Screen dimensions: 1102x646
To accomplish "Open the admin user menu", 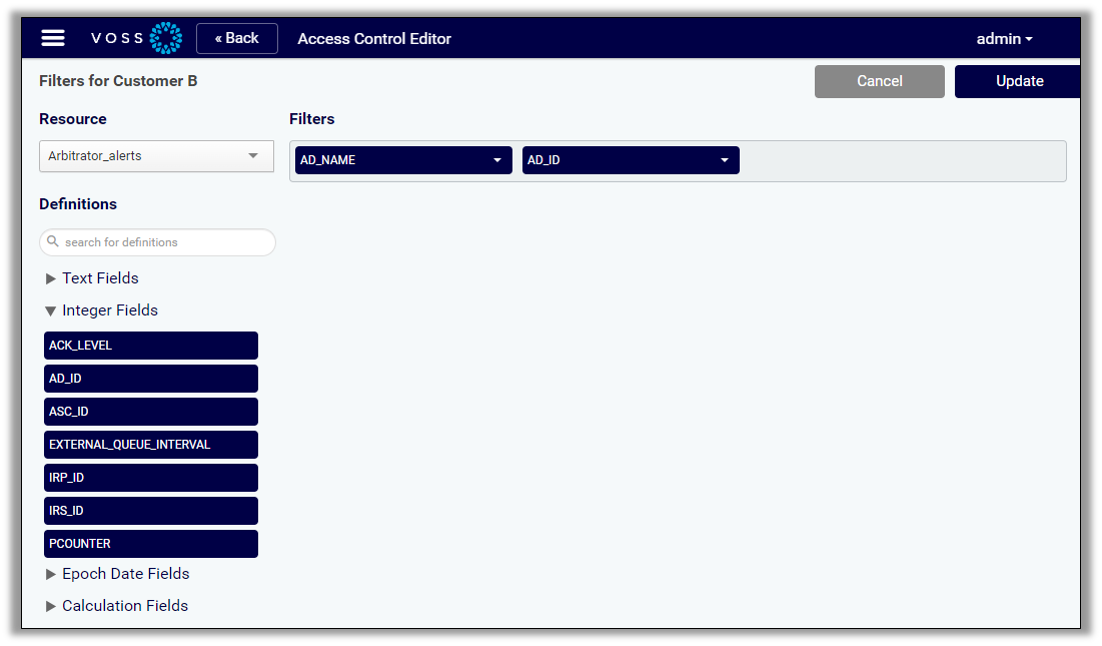I will pos(1004,39).
